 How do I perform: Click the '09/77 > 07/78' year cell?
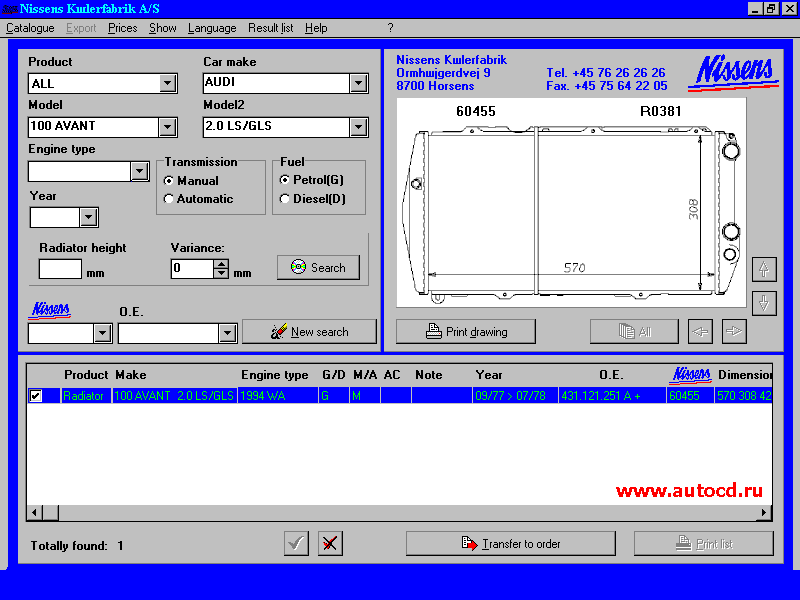pyautogui.click(x=515, y=395)
